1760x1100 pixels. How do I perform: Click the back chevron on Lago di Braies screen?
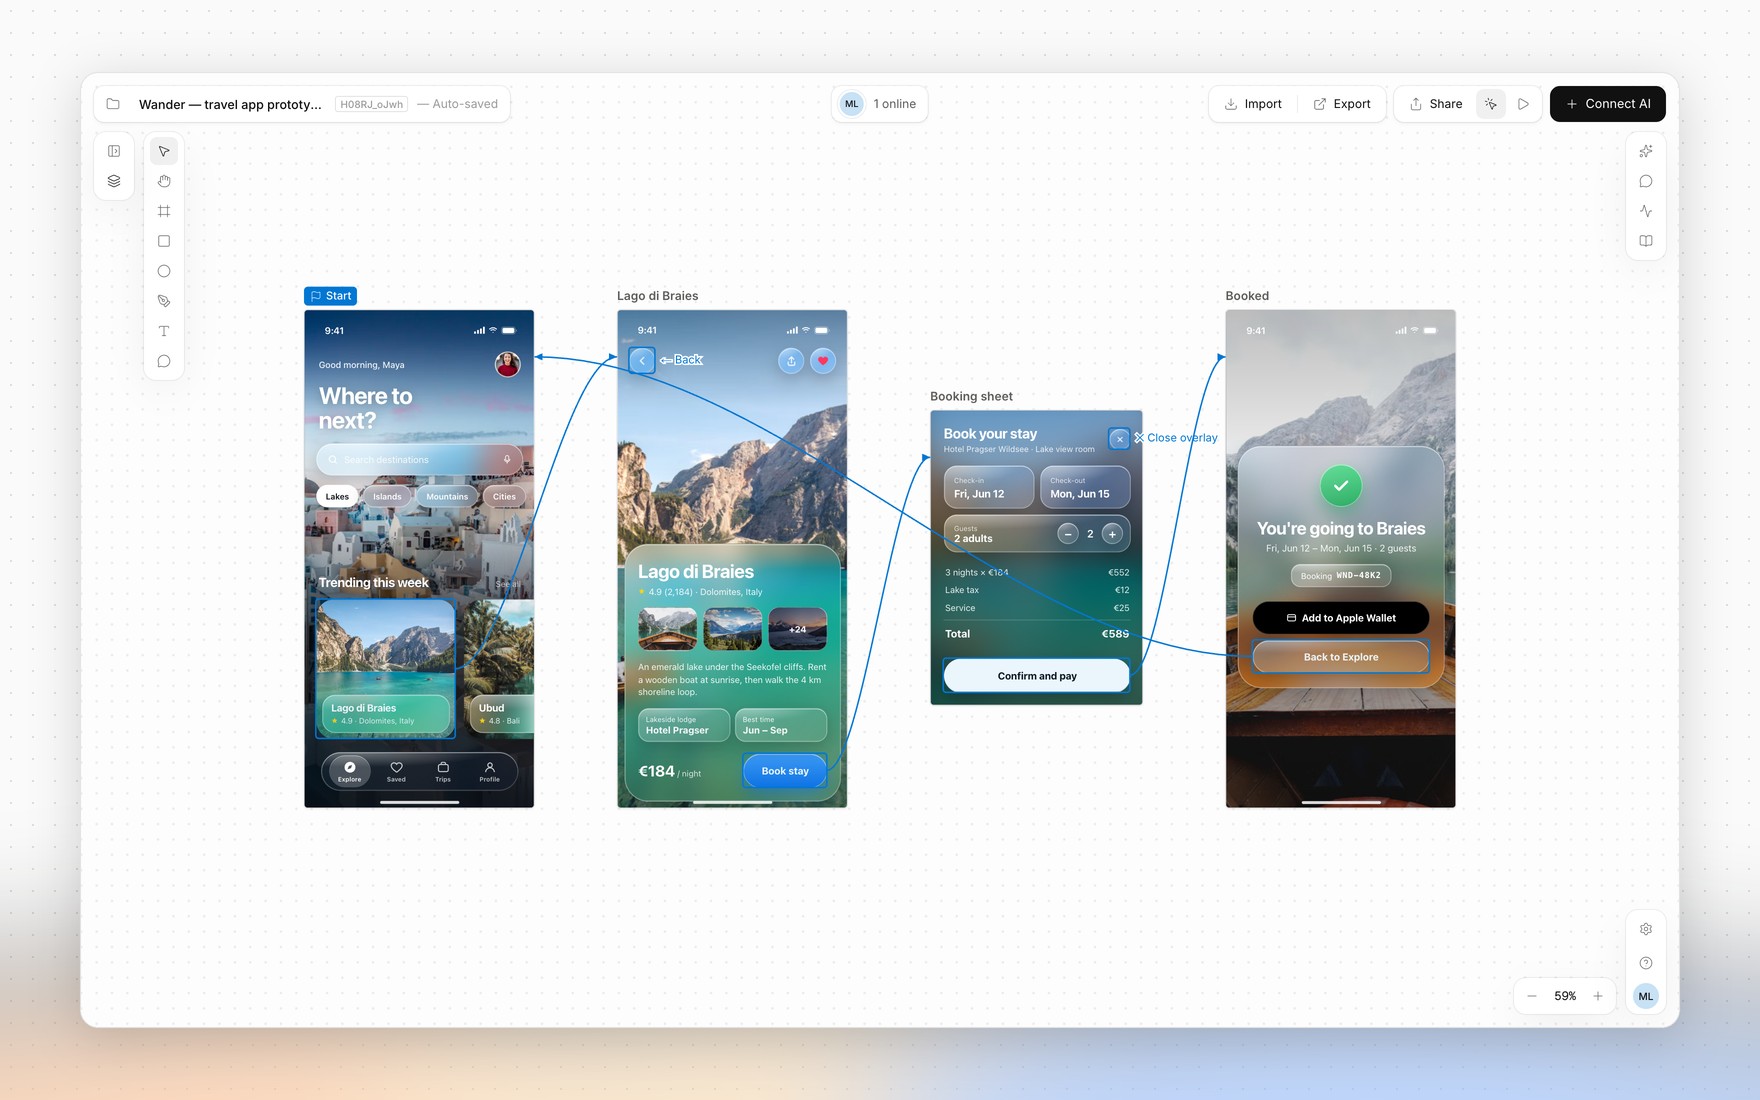(x=642, y=360)
